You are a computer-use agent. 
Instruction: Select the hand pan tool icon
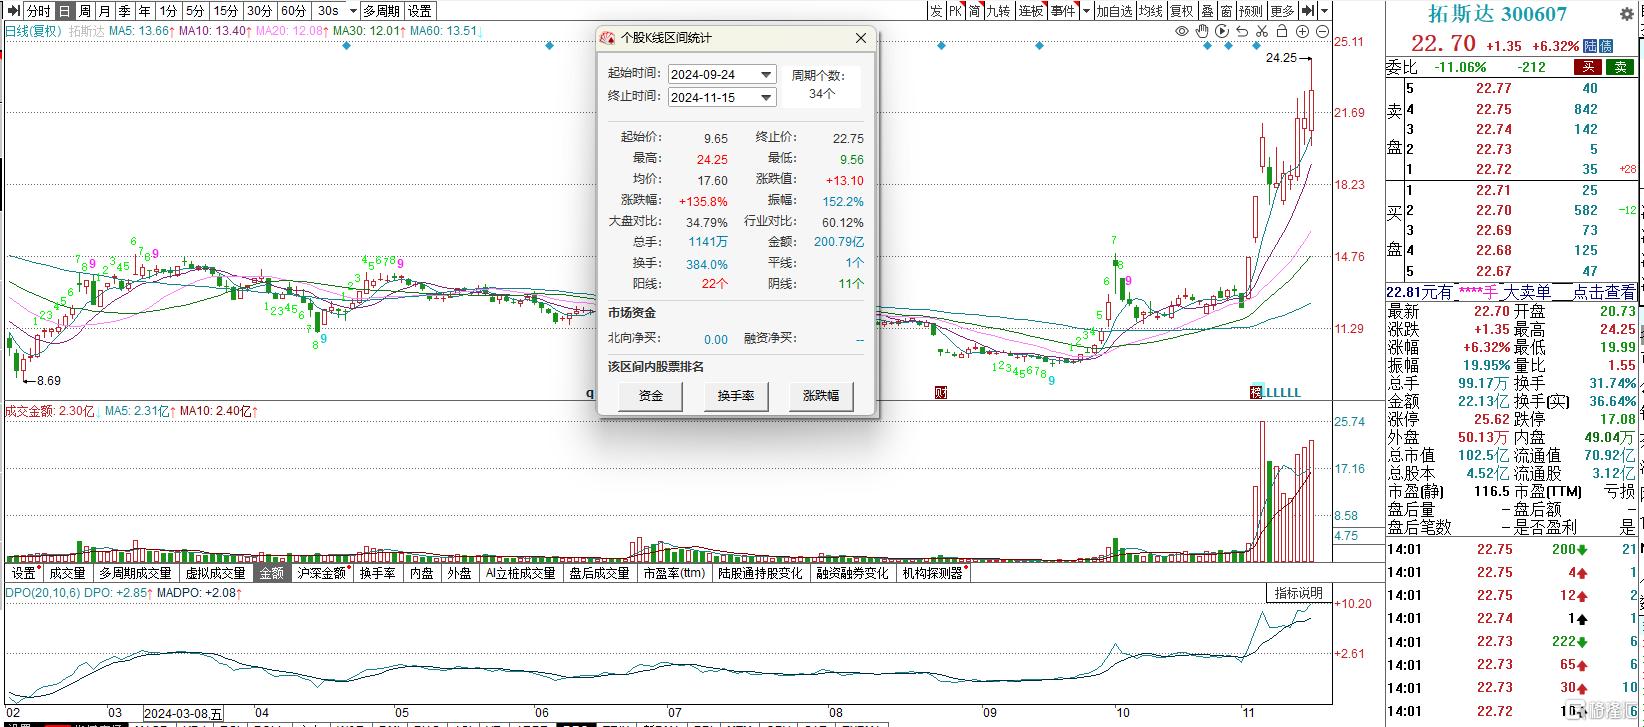pos(1202,31)
